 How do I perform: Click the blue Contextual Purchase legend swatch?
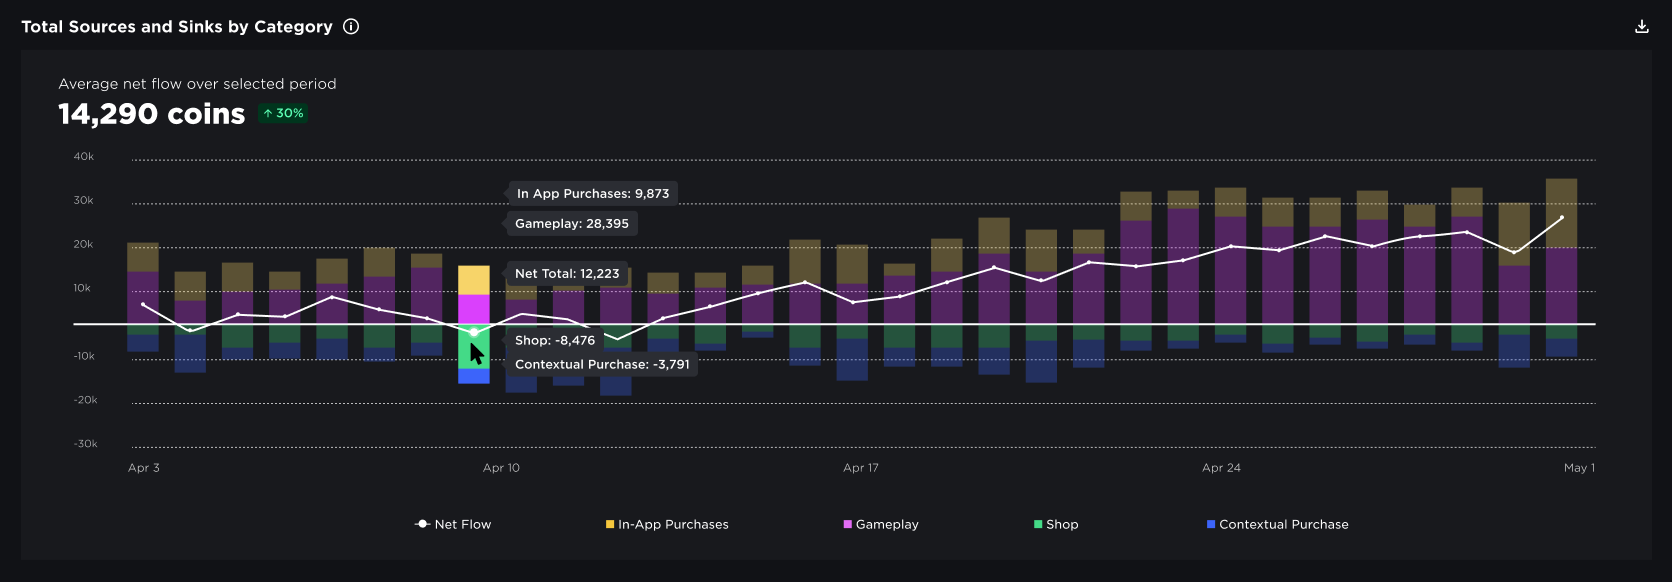click(1211, 524)
